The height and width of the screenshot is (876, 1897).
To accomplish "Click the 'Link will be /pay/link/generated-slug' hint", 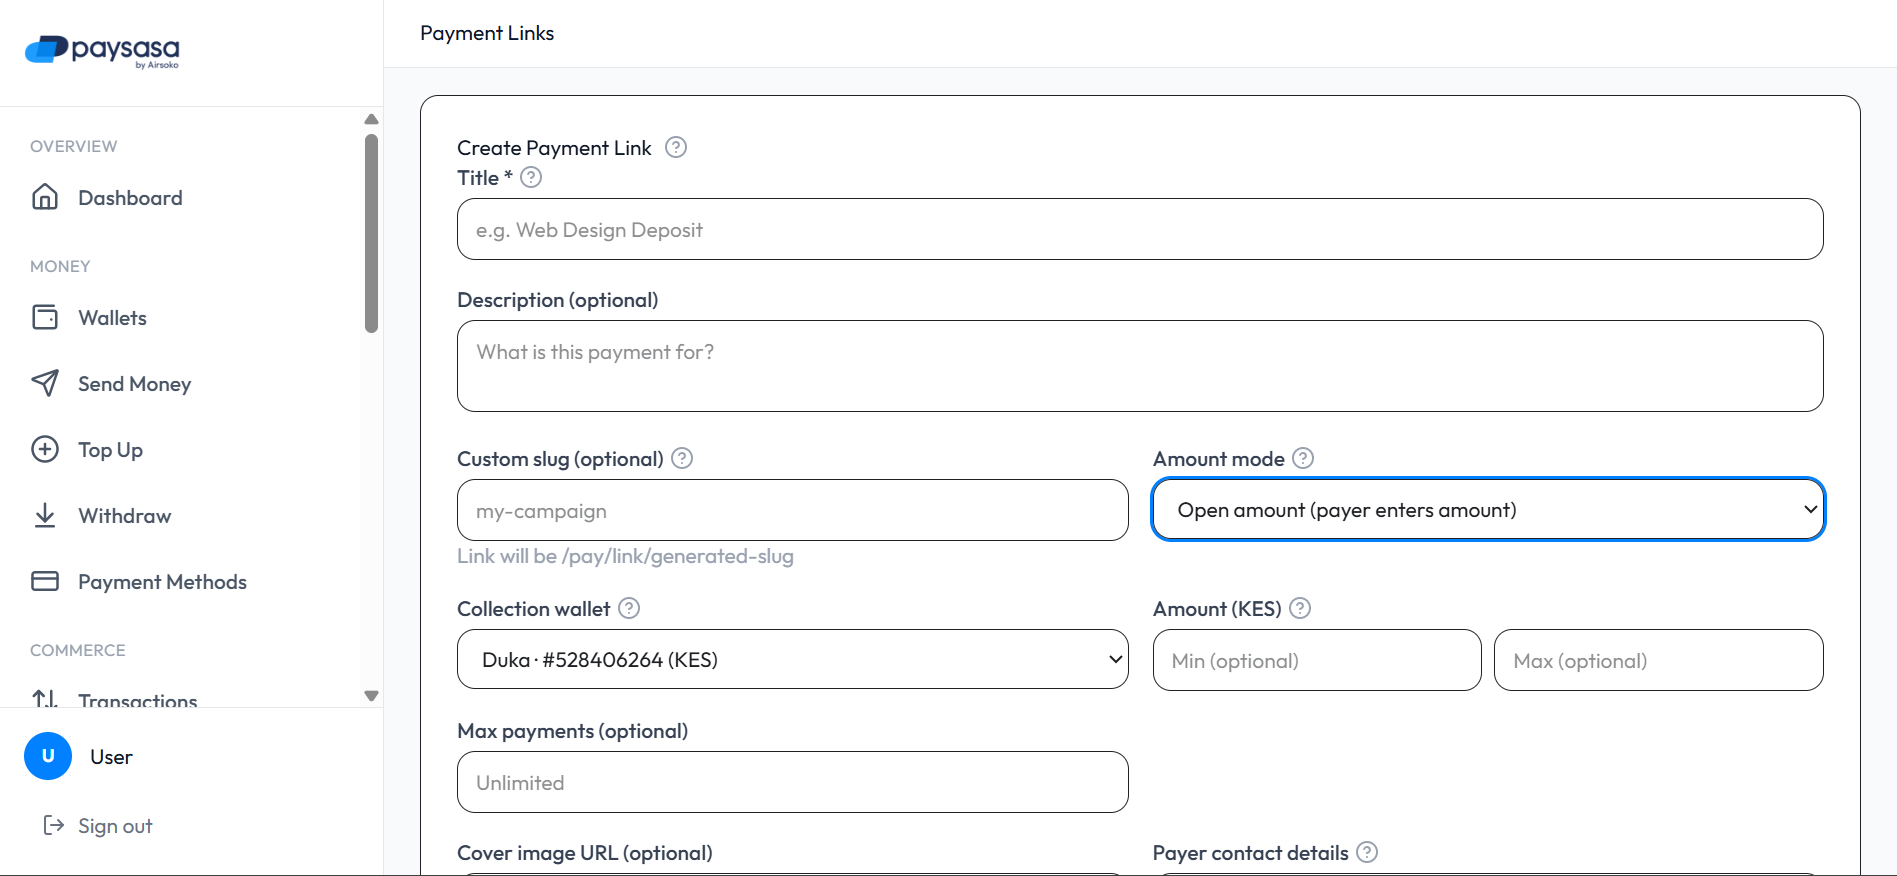I will point(625,556).
